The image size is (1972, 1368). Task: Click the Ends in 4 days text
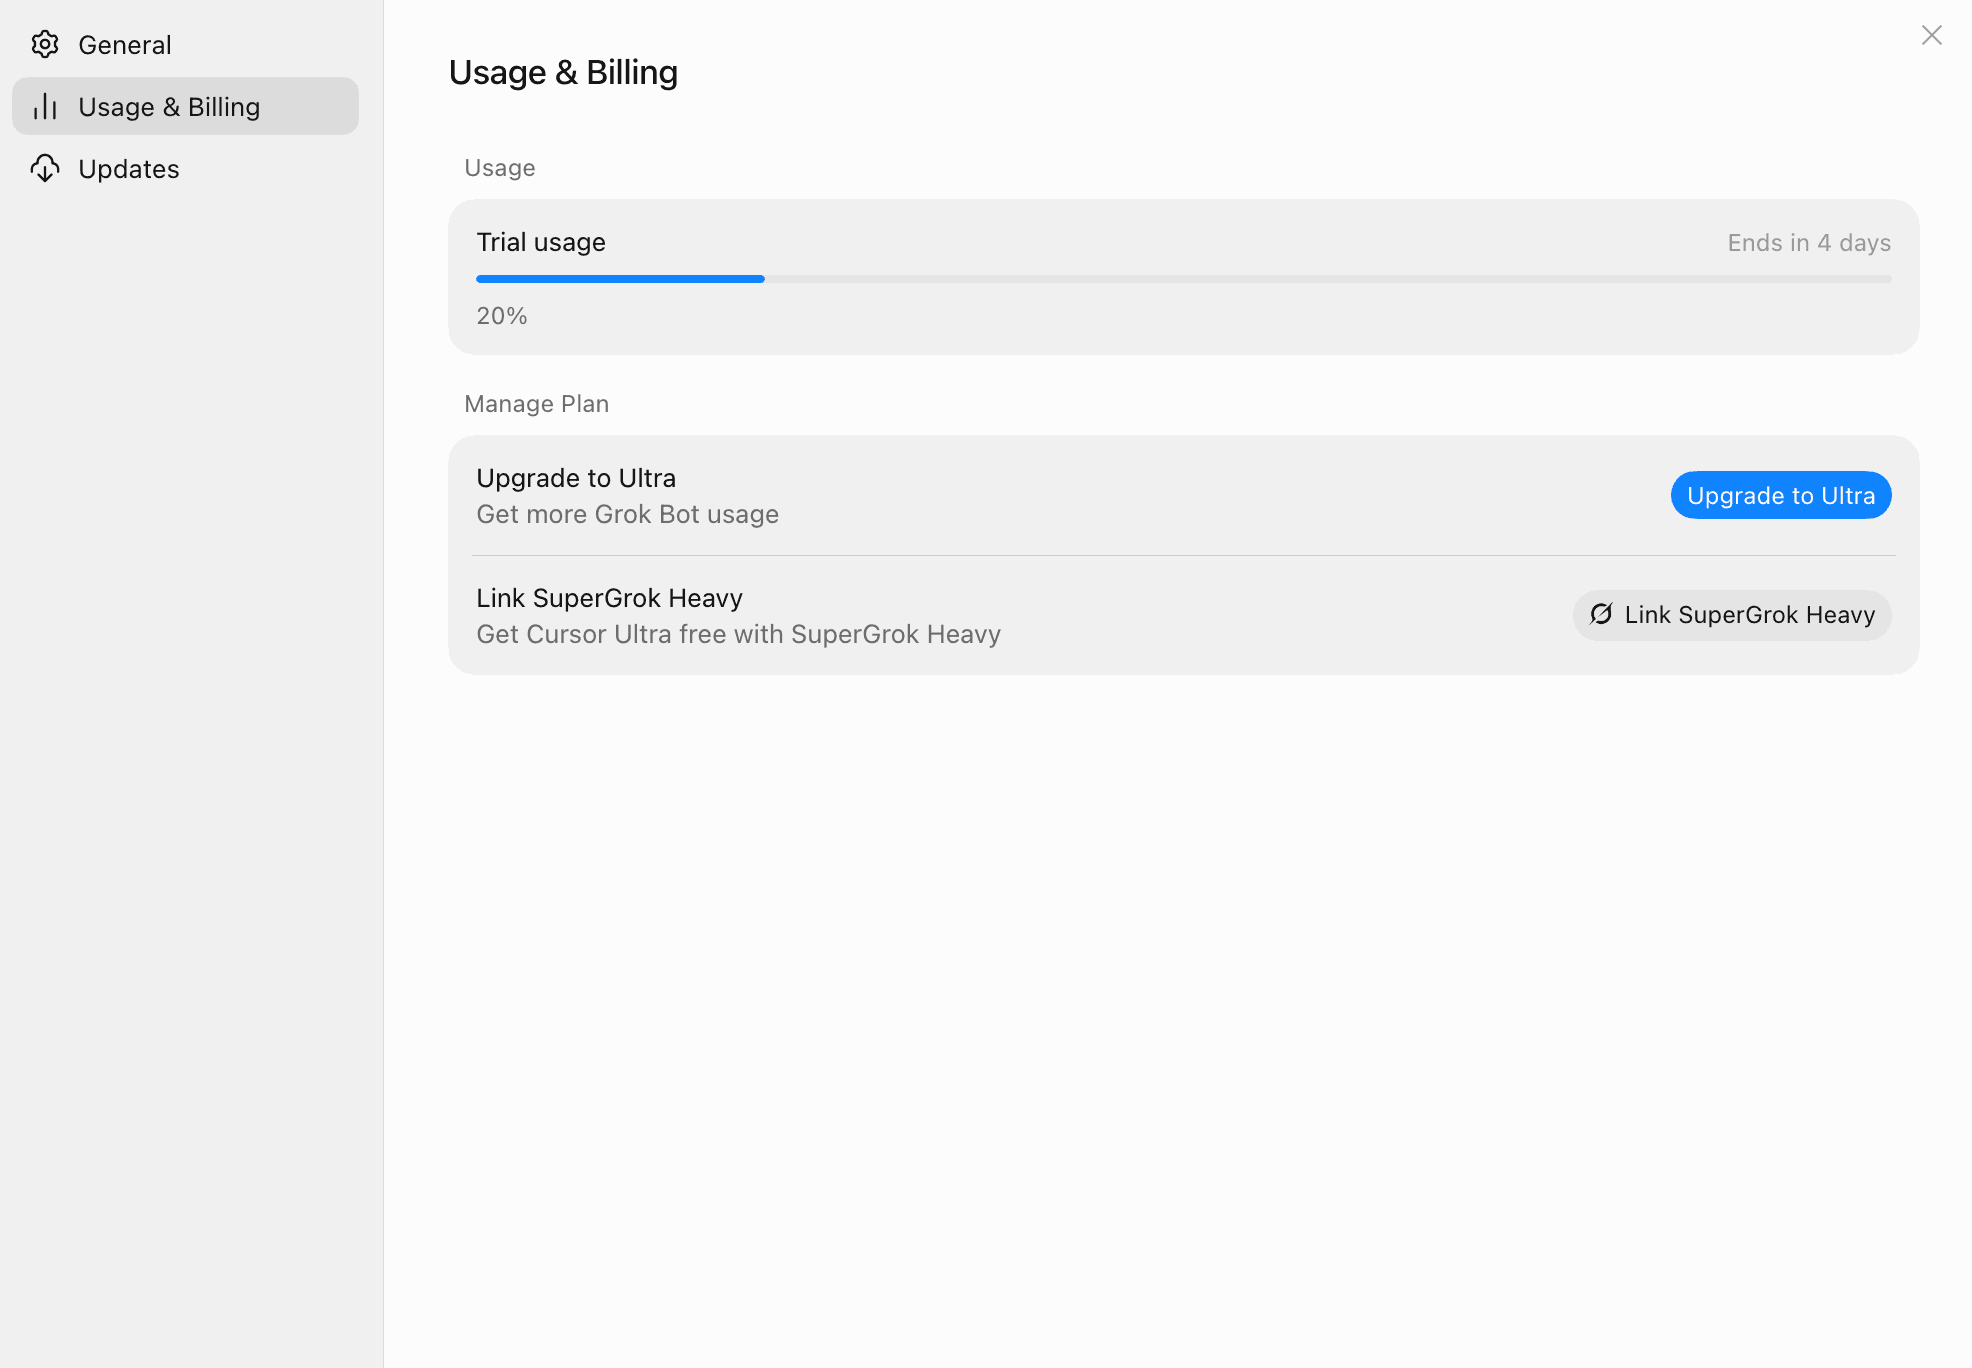click(x=1809, y=243)
